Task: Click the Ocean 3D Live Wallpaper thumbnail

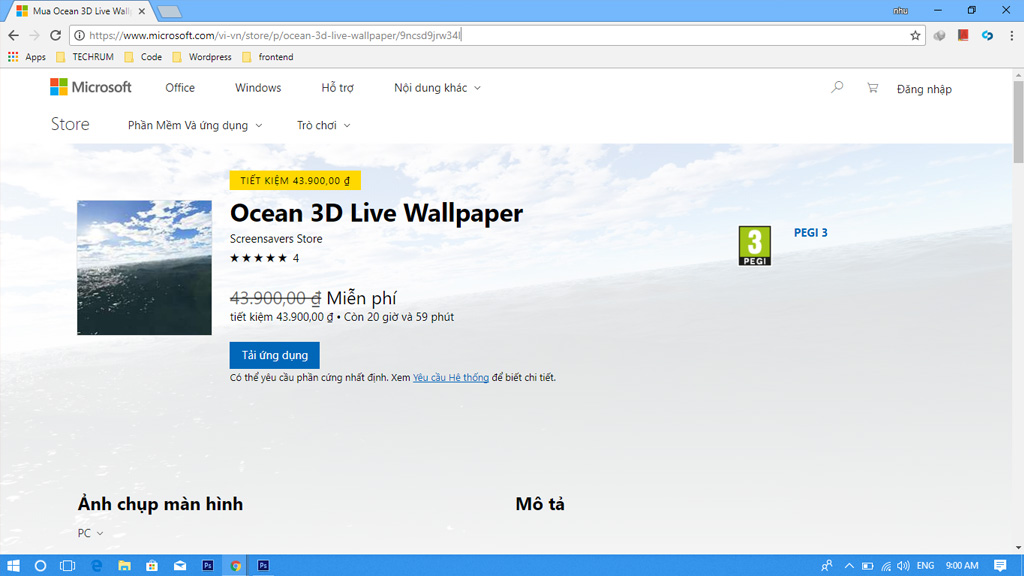Action: pyautogui.click(x=144, y=268)
